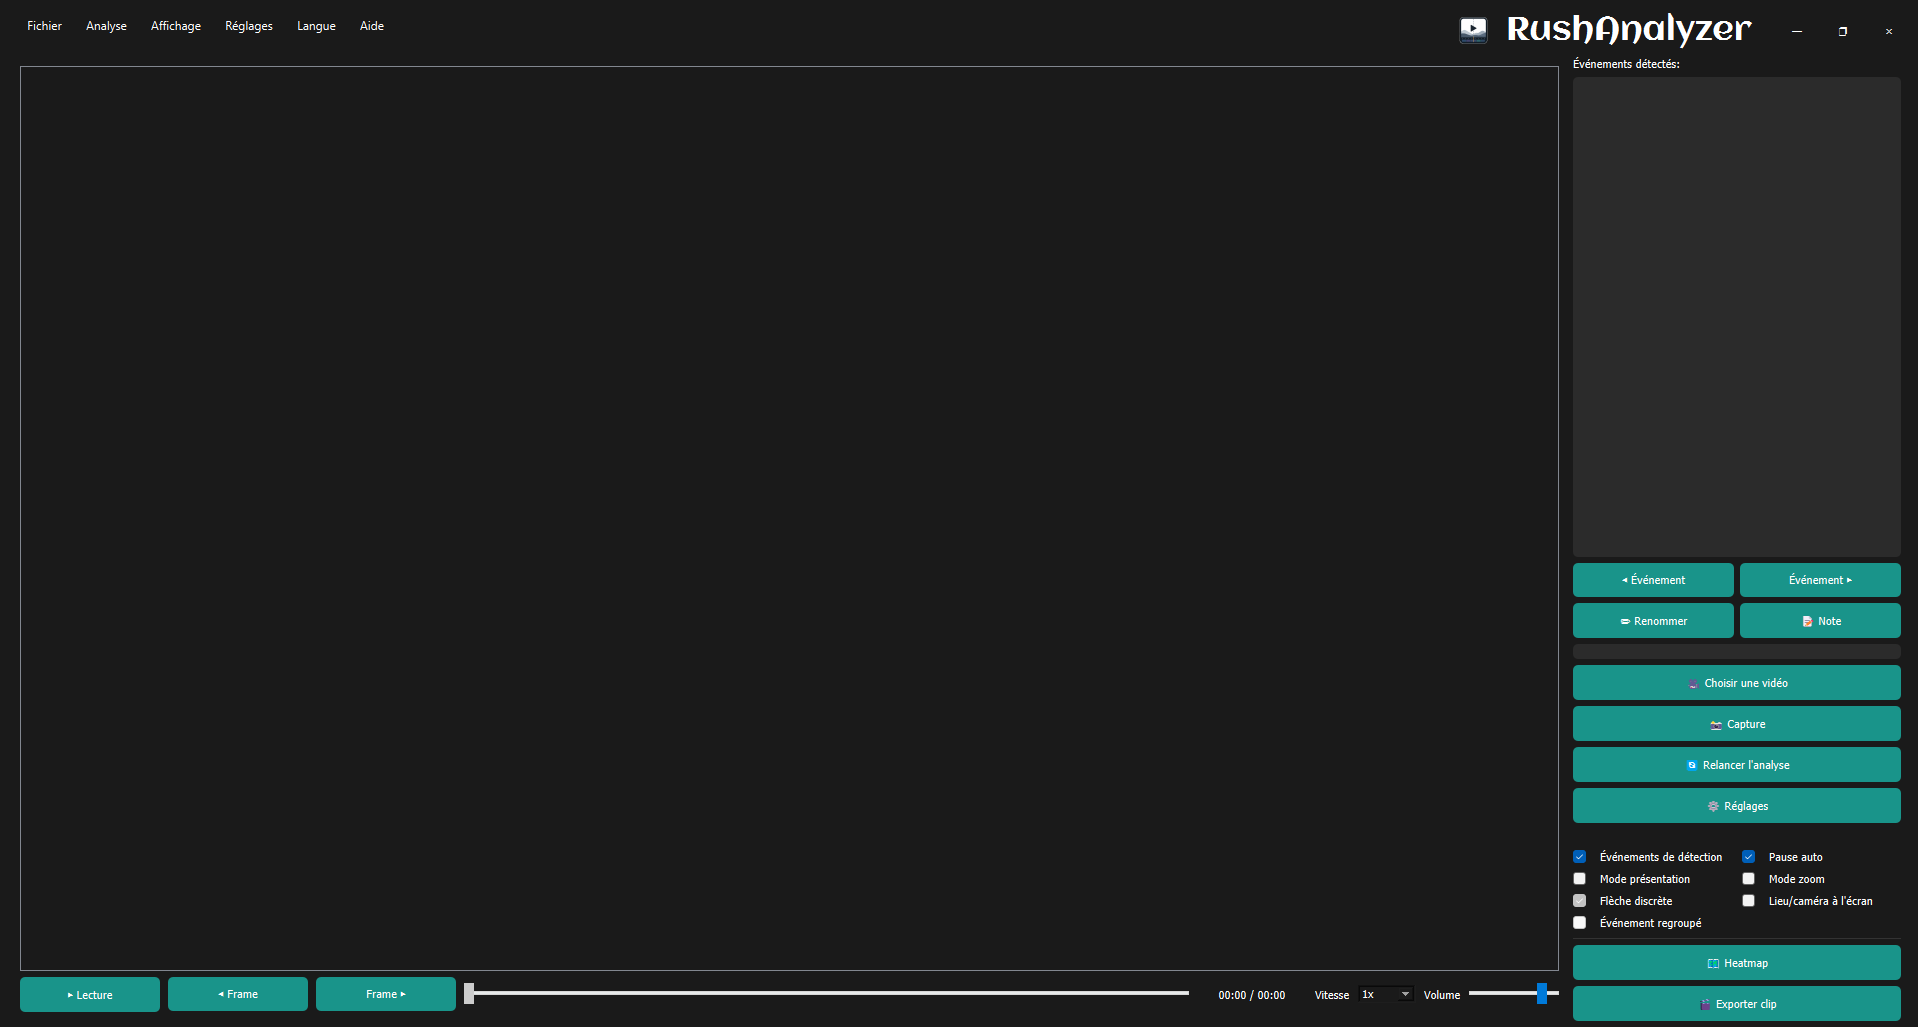Open Réglages from the side panel button
This screenshot has width=1918, height=1027.
[1737, 806]
